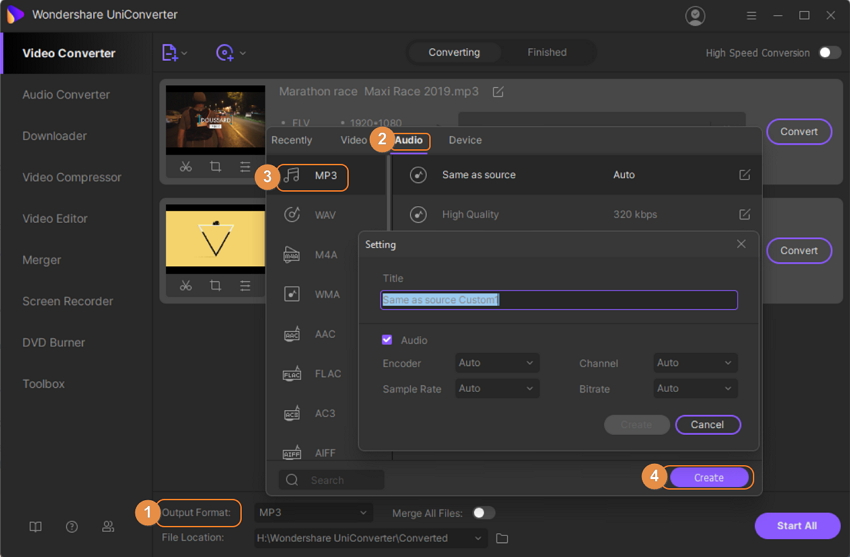Rename file using pencil icon beside title

coord(498,92)
